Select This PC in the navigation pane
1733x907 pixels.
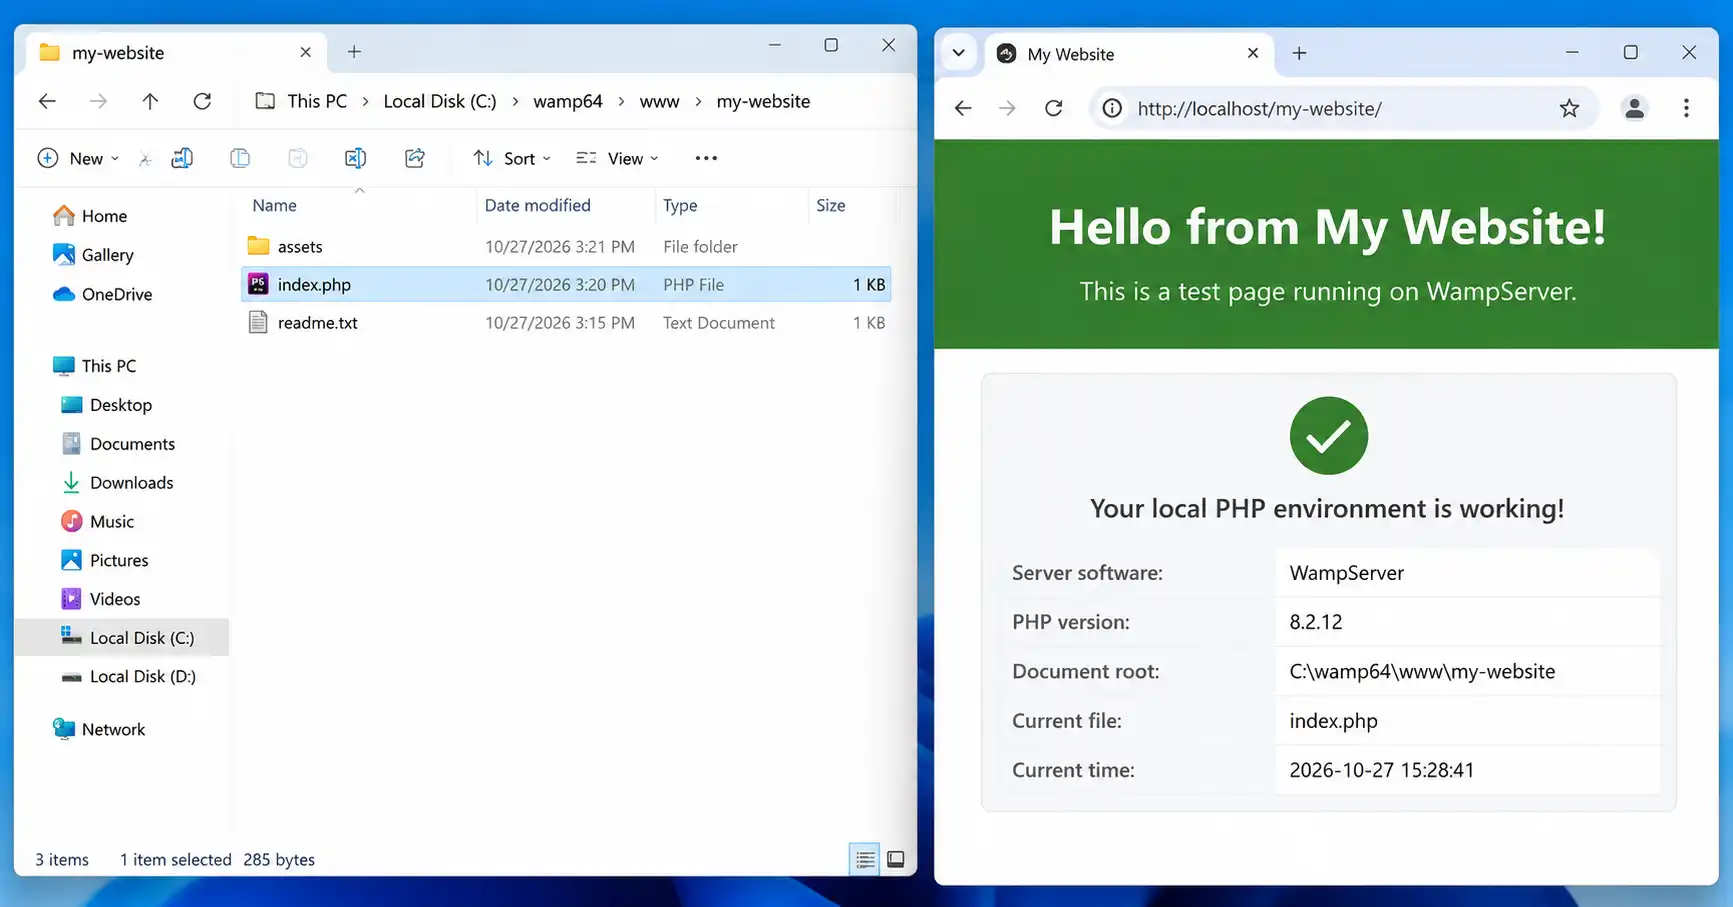pyautogui.click(x=94, y=366)
